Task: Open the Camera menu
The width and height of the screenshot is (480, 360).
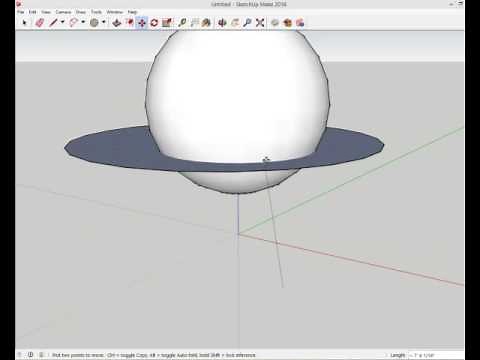Action: pyautogui.click(x=63, y=12)
